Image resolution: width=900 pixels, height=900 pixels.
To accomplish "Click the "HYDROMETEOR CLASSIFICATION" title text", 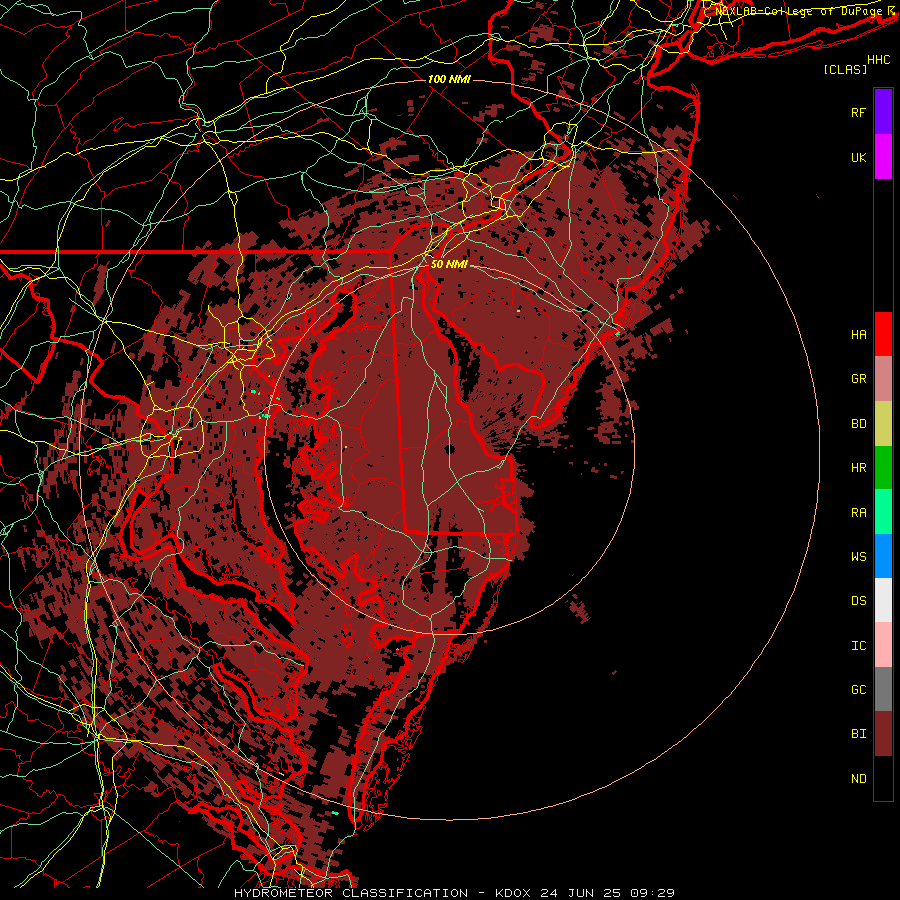I will [x=351, y=893].
